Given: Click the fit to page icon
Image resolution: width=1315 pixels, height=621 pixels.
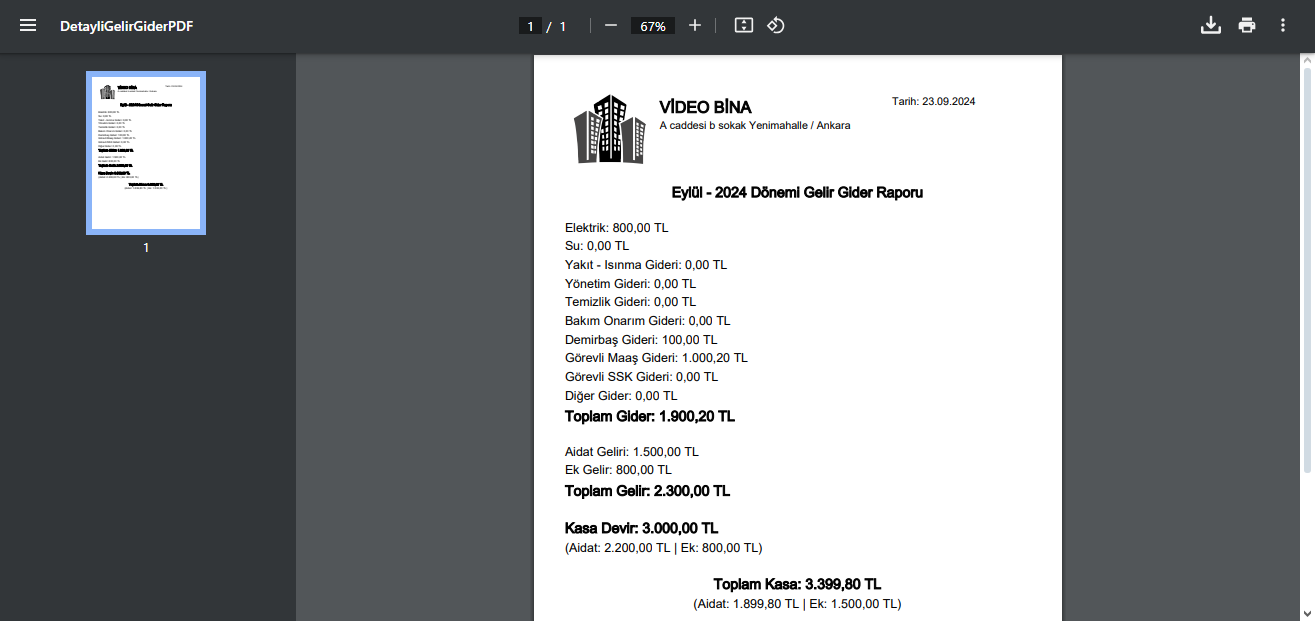Looking at the screenshot, I should (x=743, y=26).
